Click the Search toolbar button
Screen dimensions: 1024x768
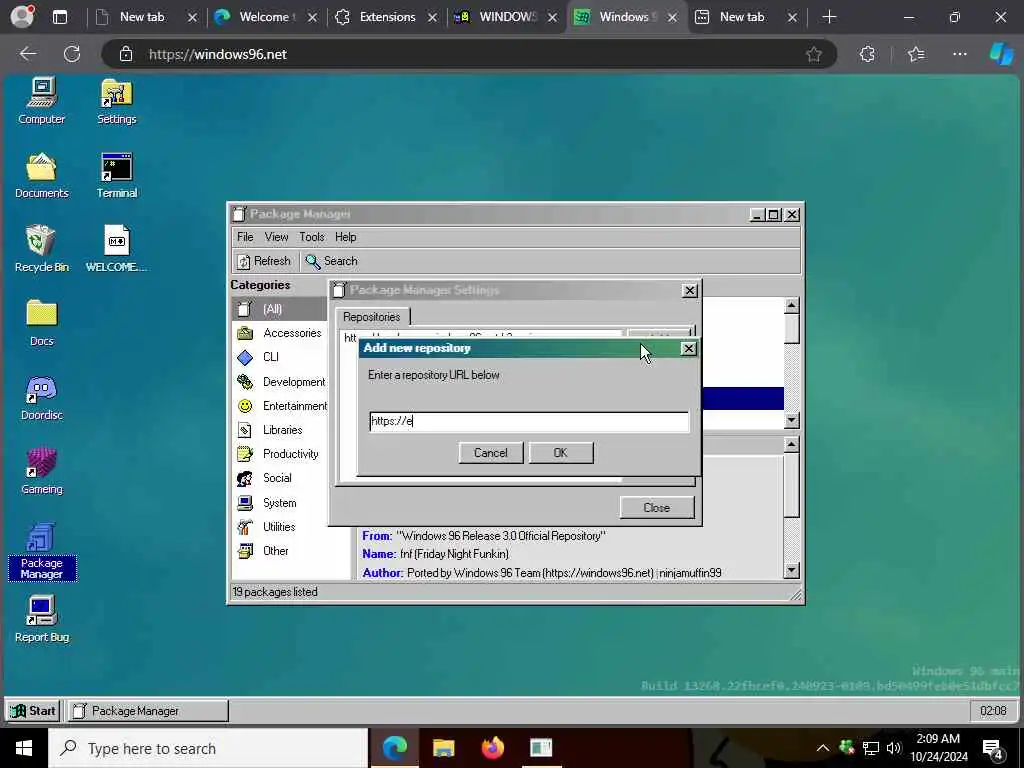coord(332,261)
